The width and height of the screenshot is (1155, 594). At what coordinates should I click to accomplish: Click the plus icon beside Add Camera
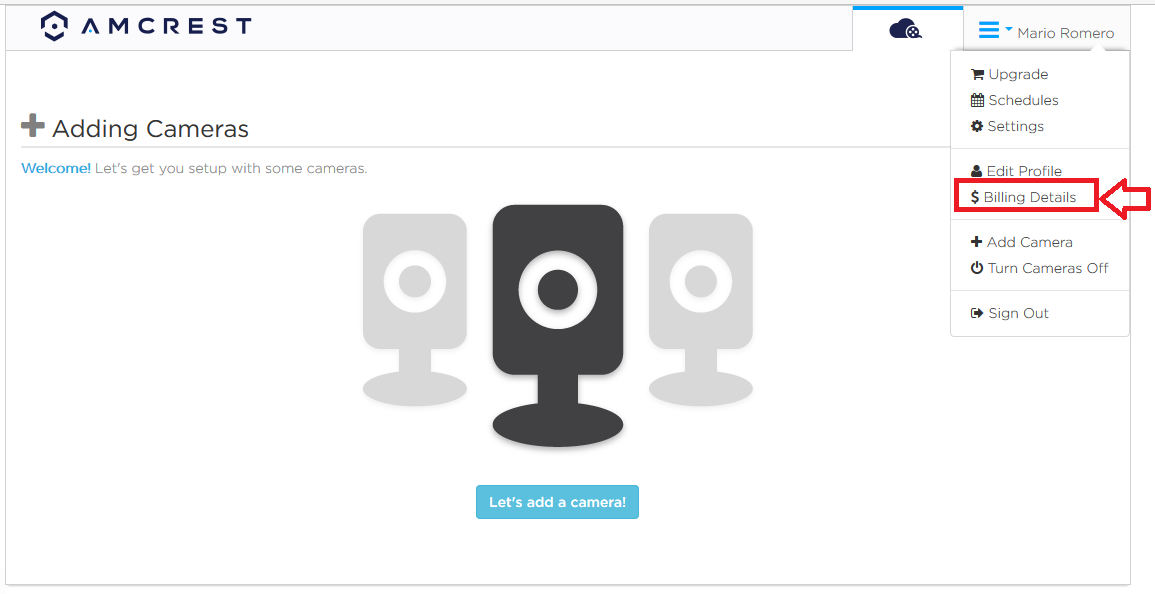tap(977, 242)
